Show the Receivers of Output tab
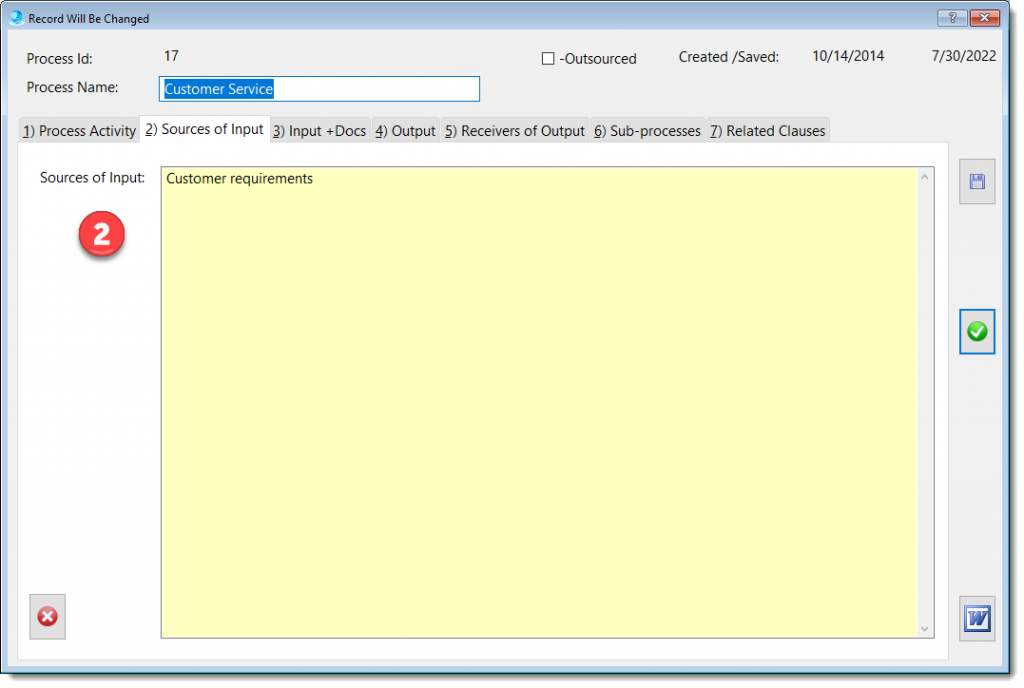The width and height of the screenshot is (1024, 688). pyautogui.click(x=515, y=131)
